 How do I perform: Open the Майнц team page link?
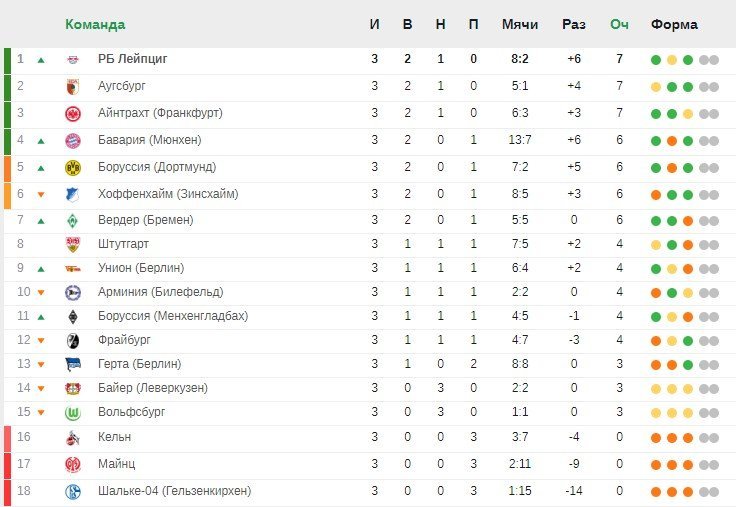116,464
